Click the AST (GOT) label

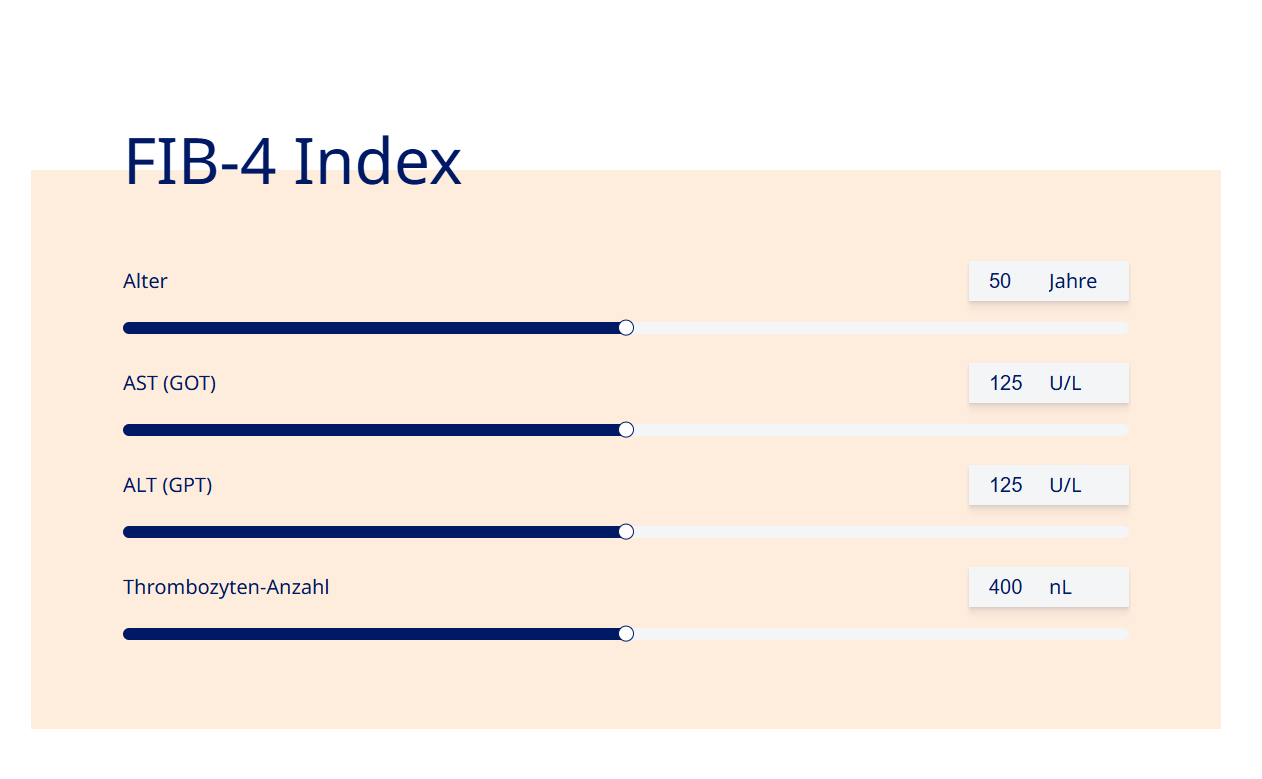pyautogui.click(x=170, y=383)
